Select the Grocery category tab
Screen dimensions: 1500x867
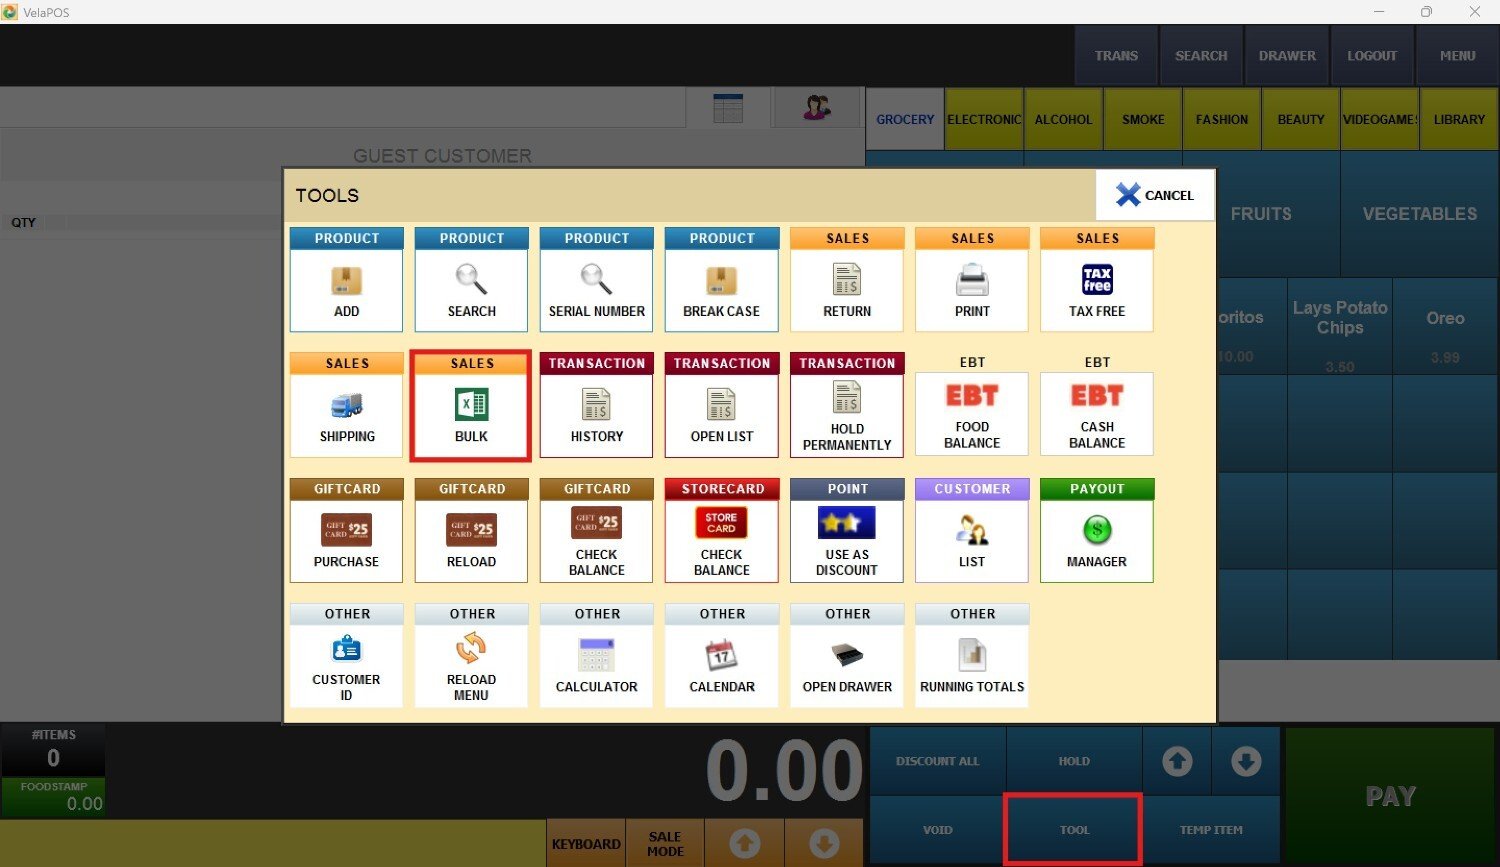905,119
